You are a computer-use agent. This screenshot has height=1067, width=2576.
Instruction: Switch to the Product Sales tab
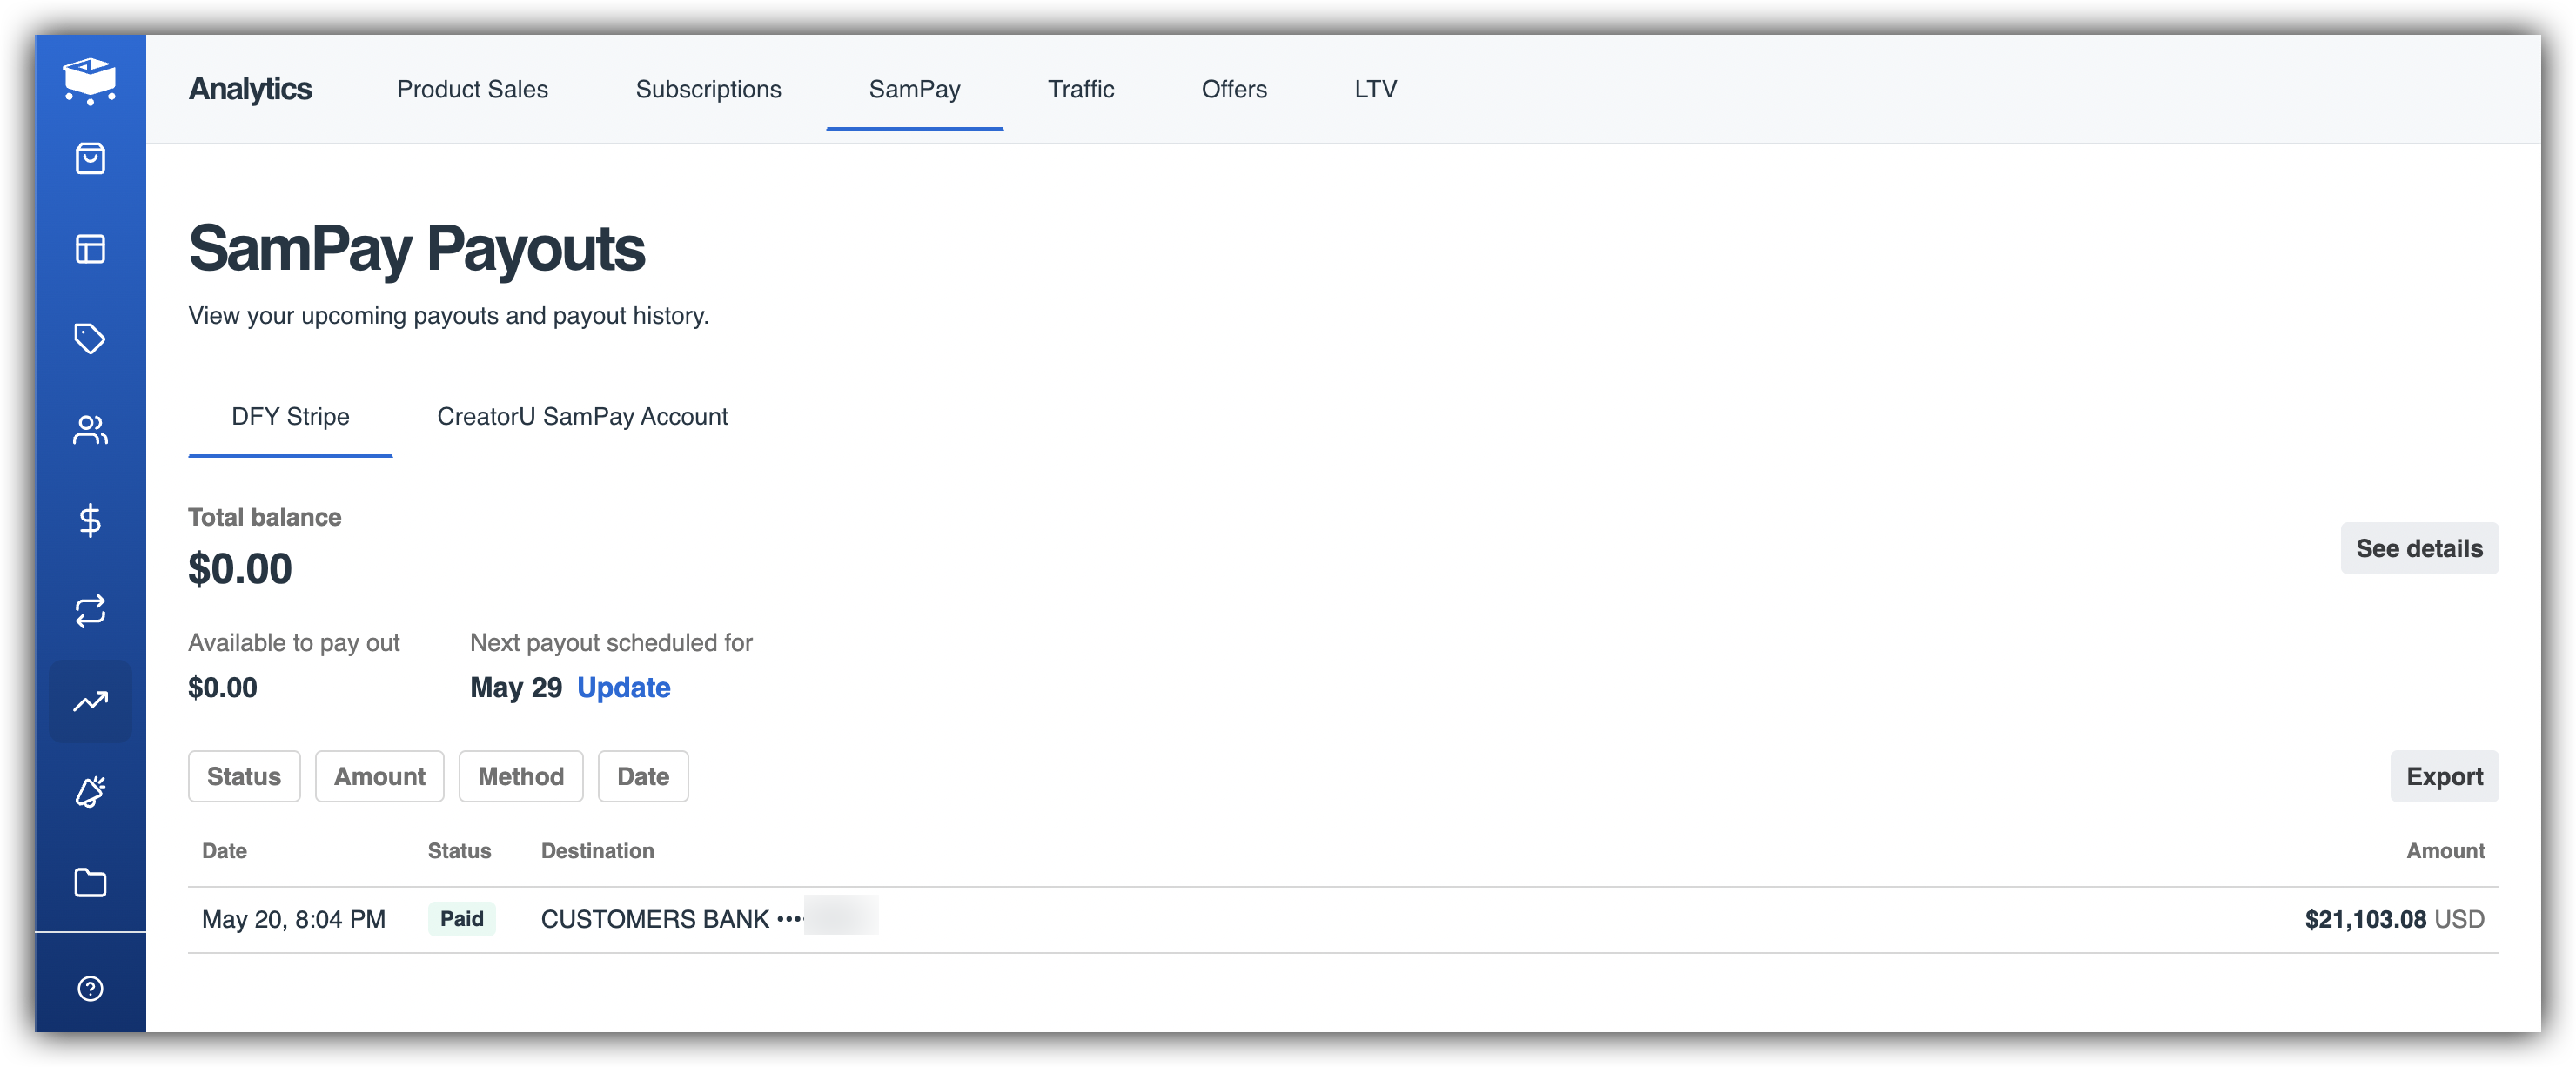tap(472, 89)
